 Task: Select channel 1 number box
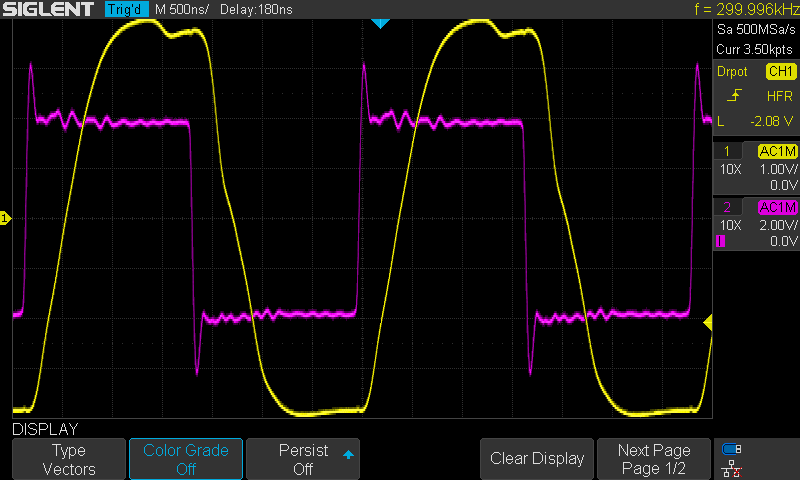point(727,151)
